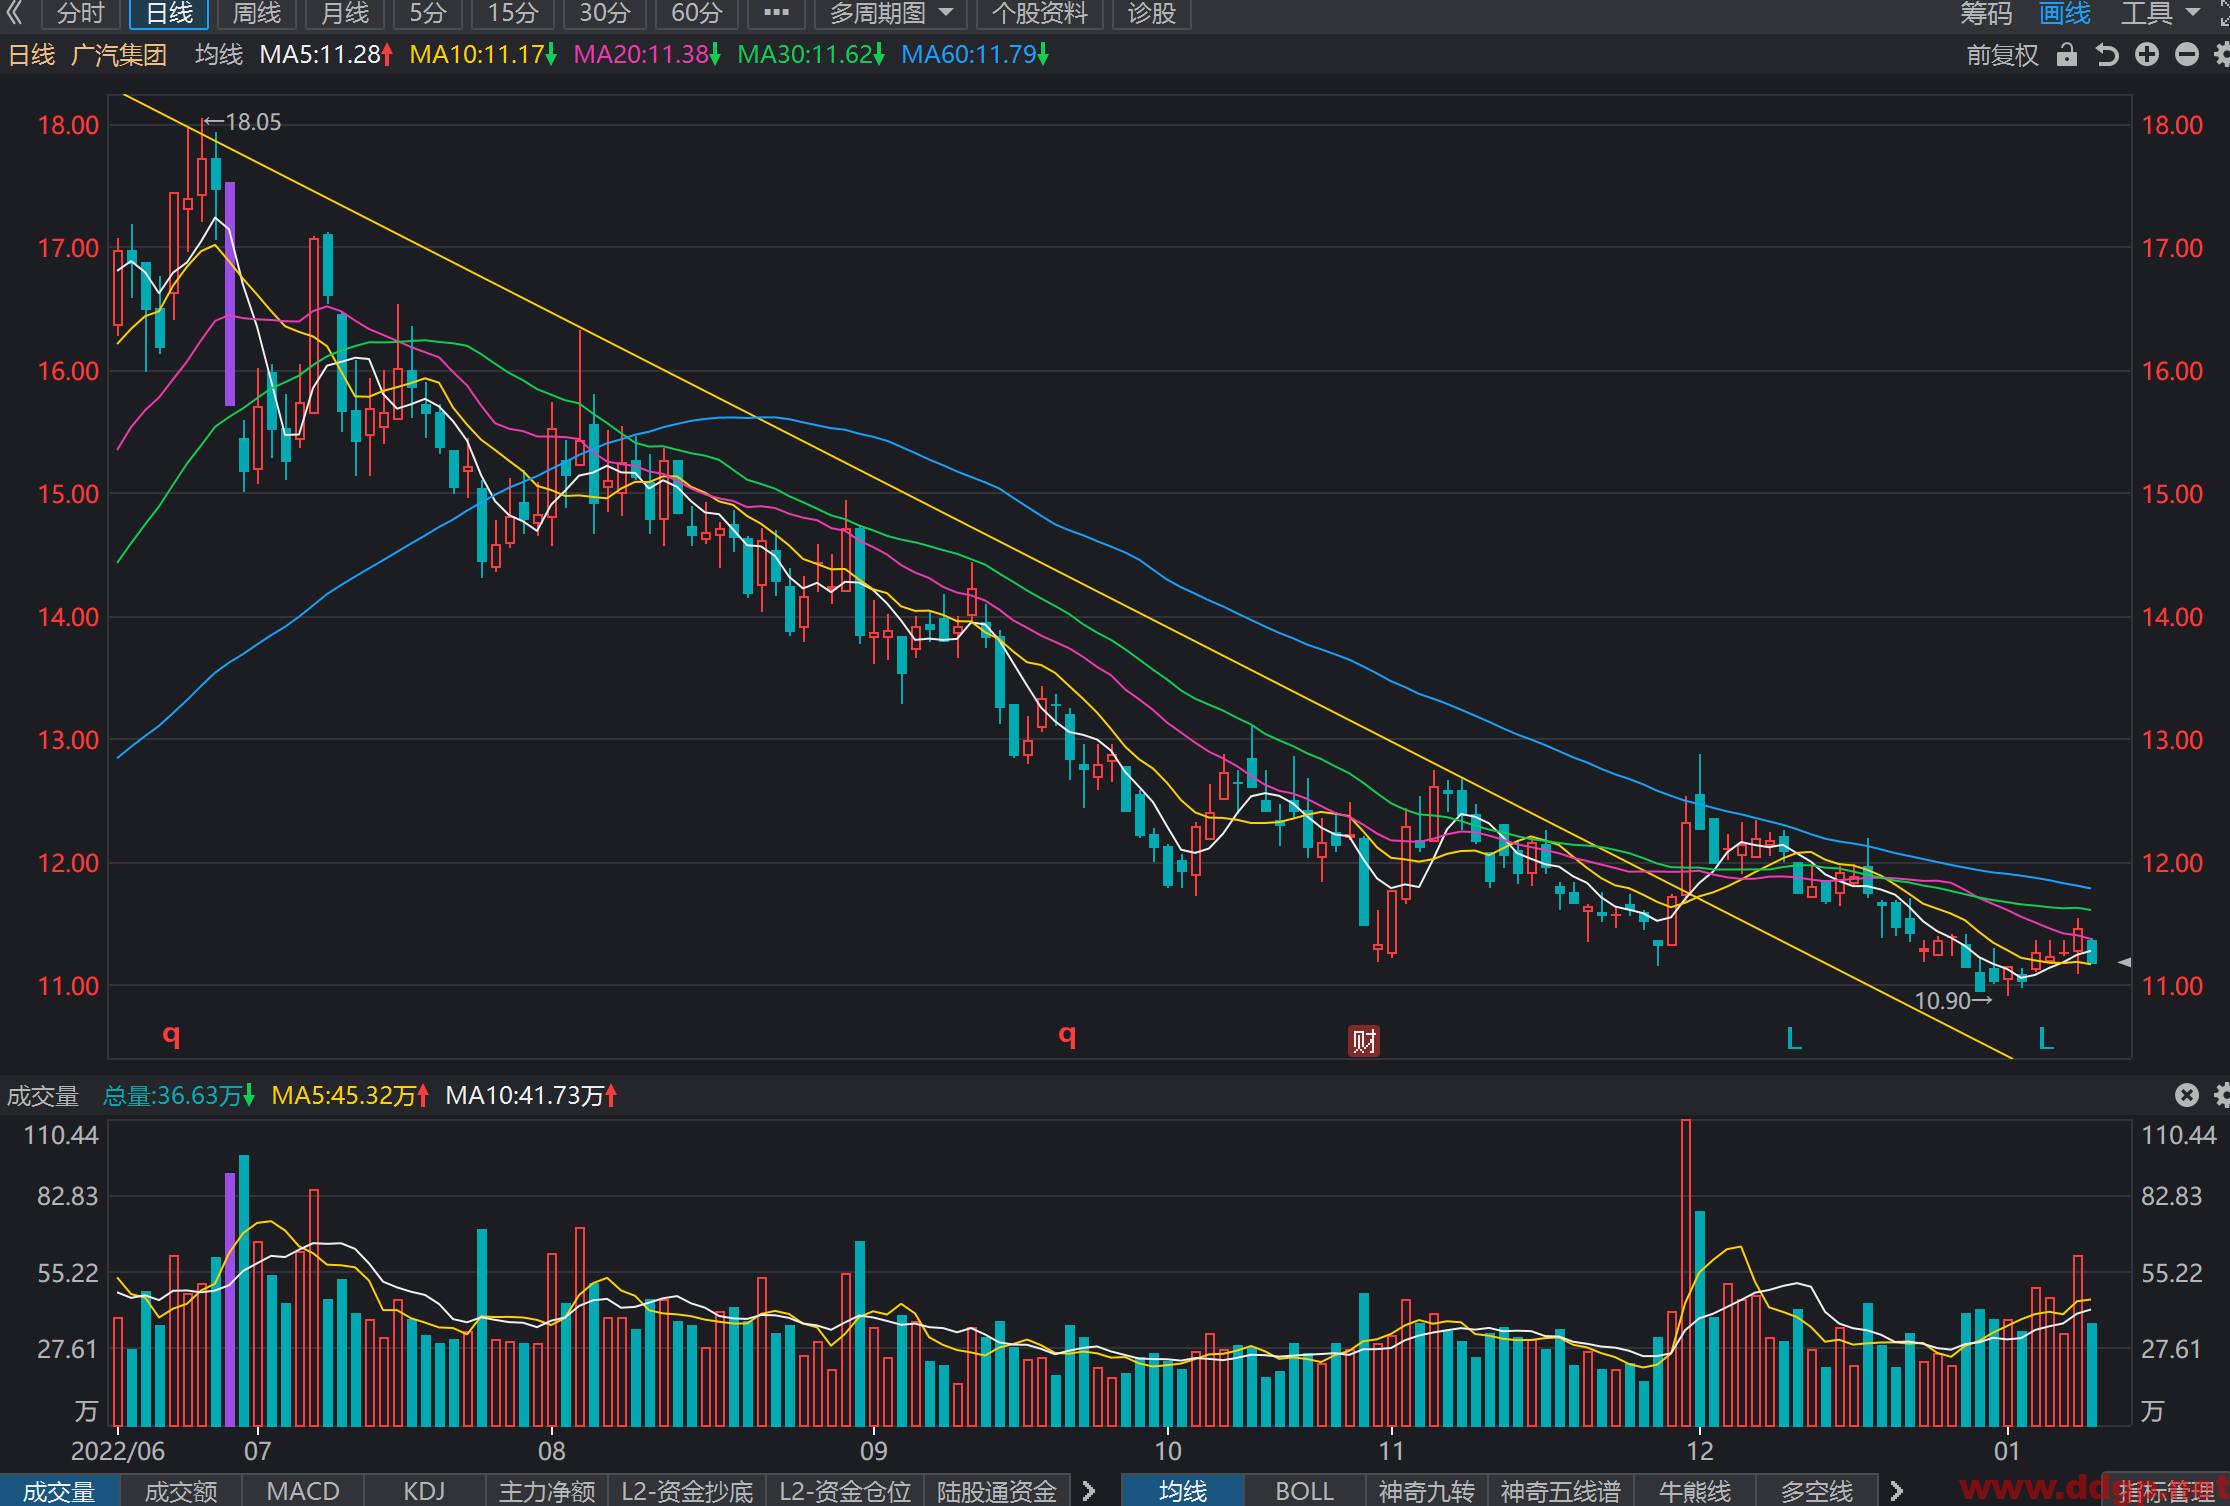Switch to 月线 monthly chart
The height and width of the screenshot is (1506, 2230).
[x=345, y=13]
